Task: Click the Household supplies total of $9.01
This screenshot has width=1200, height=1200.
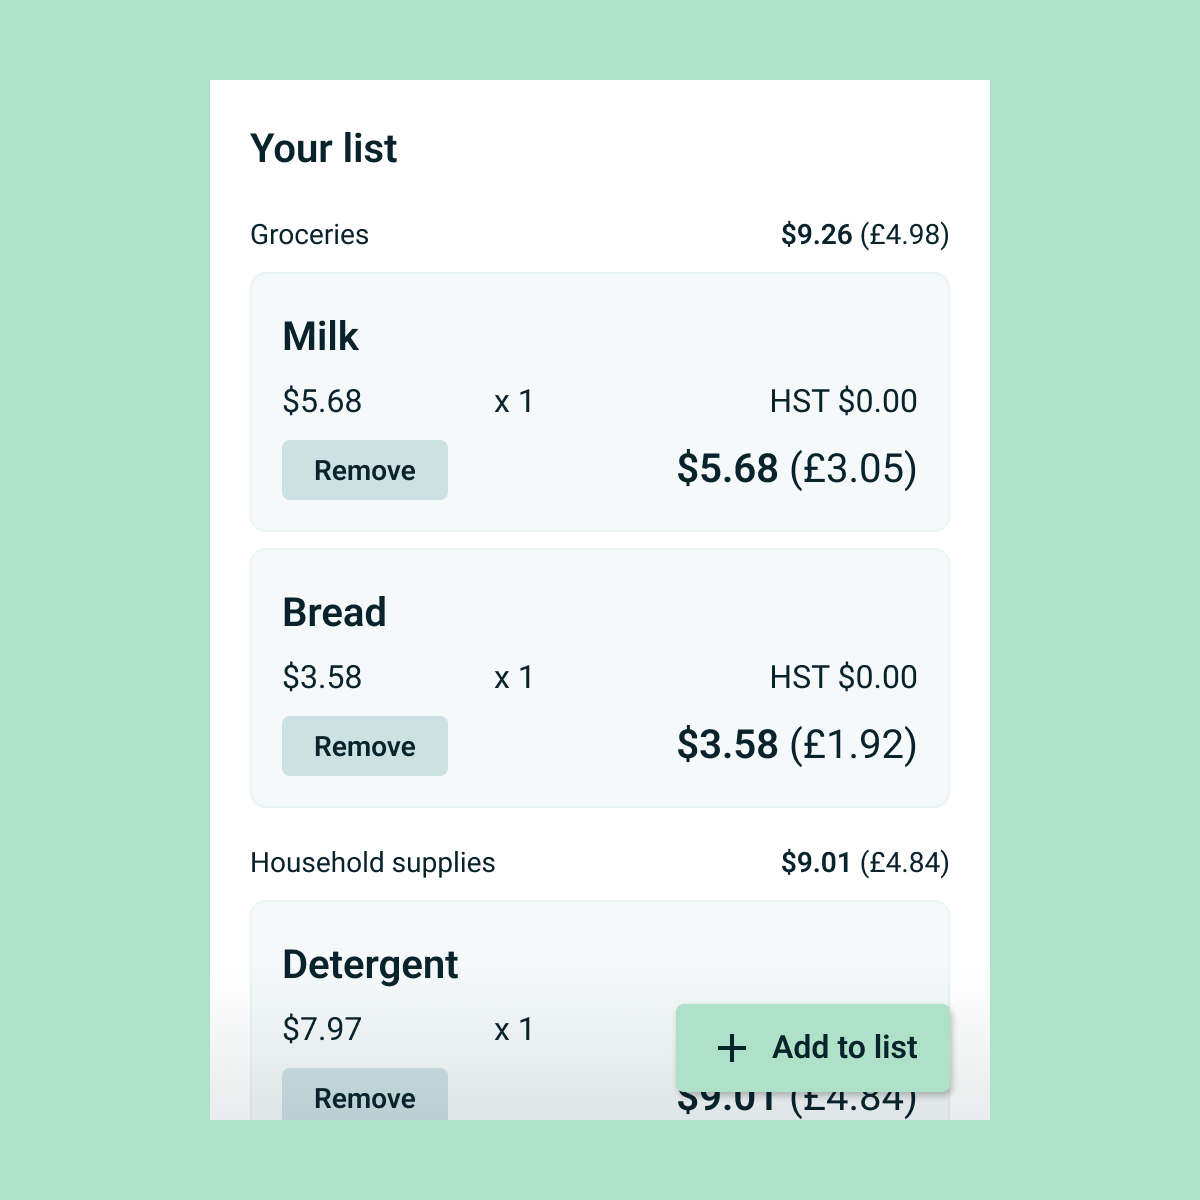Action: point(816,863)
